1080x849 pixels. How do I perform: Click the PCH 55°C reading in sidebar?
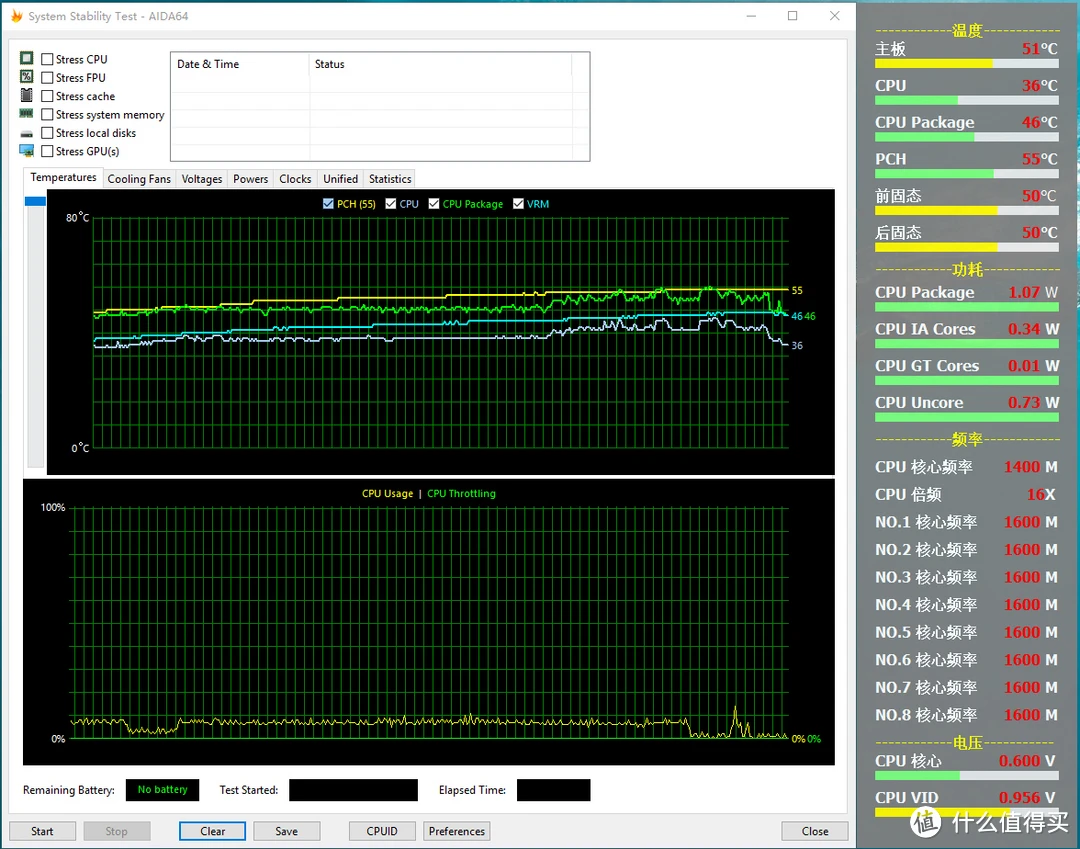(x=966, y=159)
